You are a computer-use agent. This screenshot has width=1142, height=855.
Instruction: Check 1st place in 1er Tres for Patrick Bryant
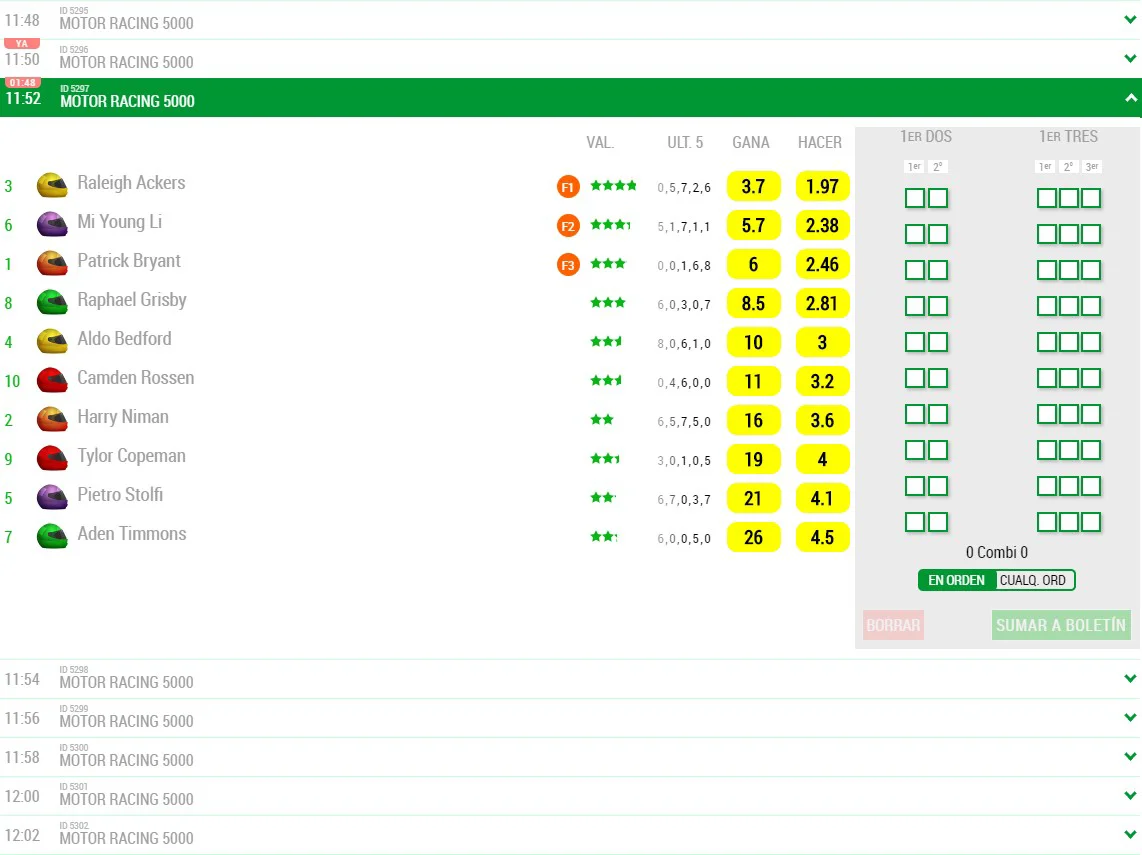[1047, 270]
